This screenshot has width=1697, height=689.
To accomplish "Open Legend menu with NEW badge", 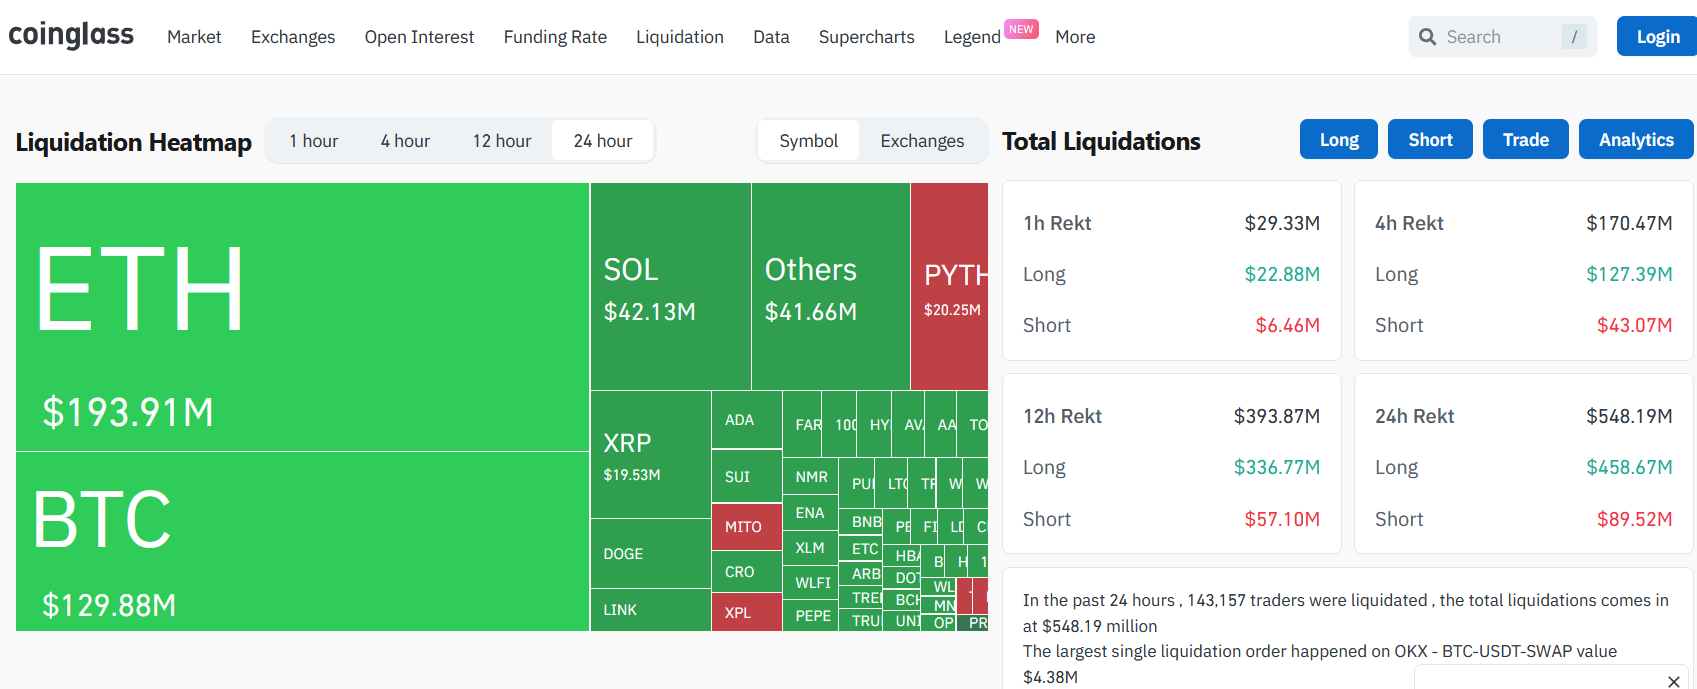I will (x=972, y=37).
